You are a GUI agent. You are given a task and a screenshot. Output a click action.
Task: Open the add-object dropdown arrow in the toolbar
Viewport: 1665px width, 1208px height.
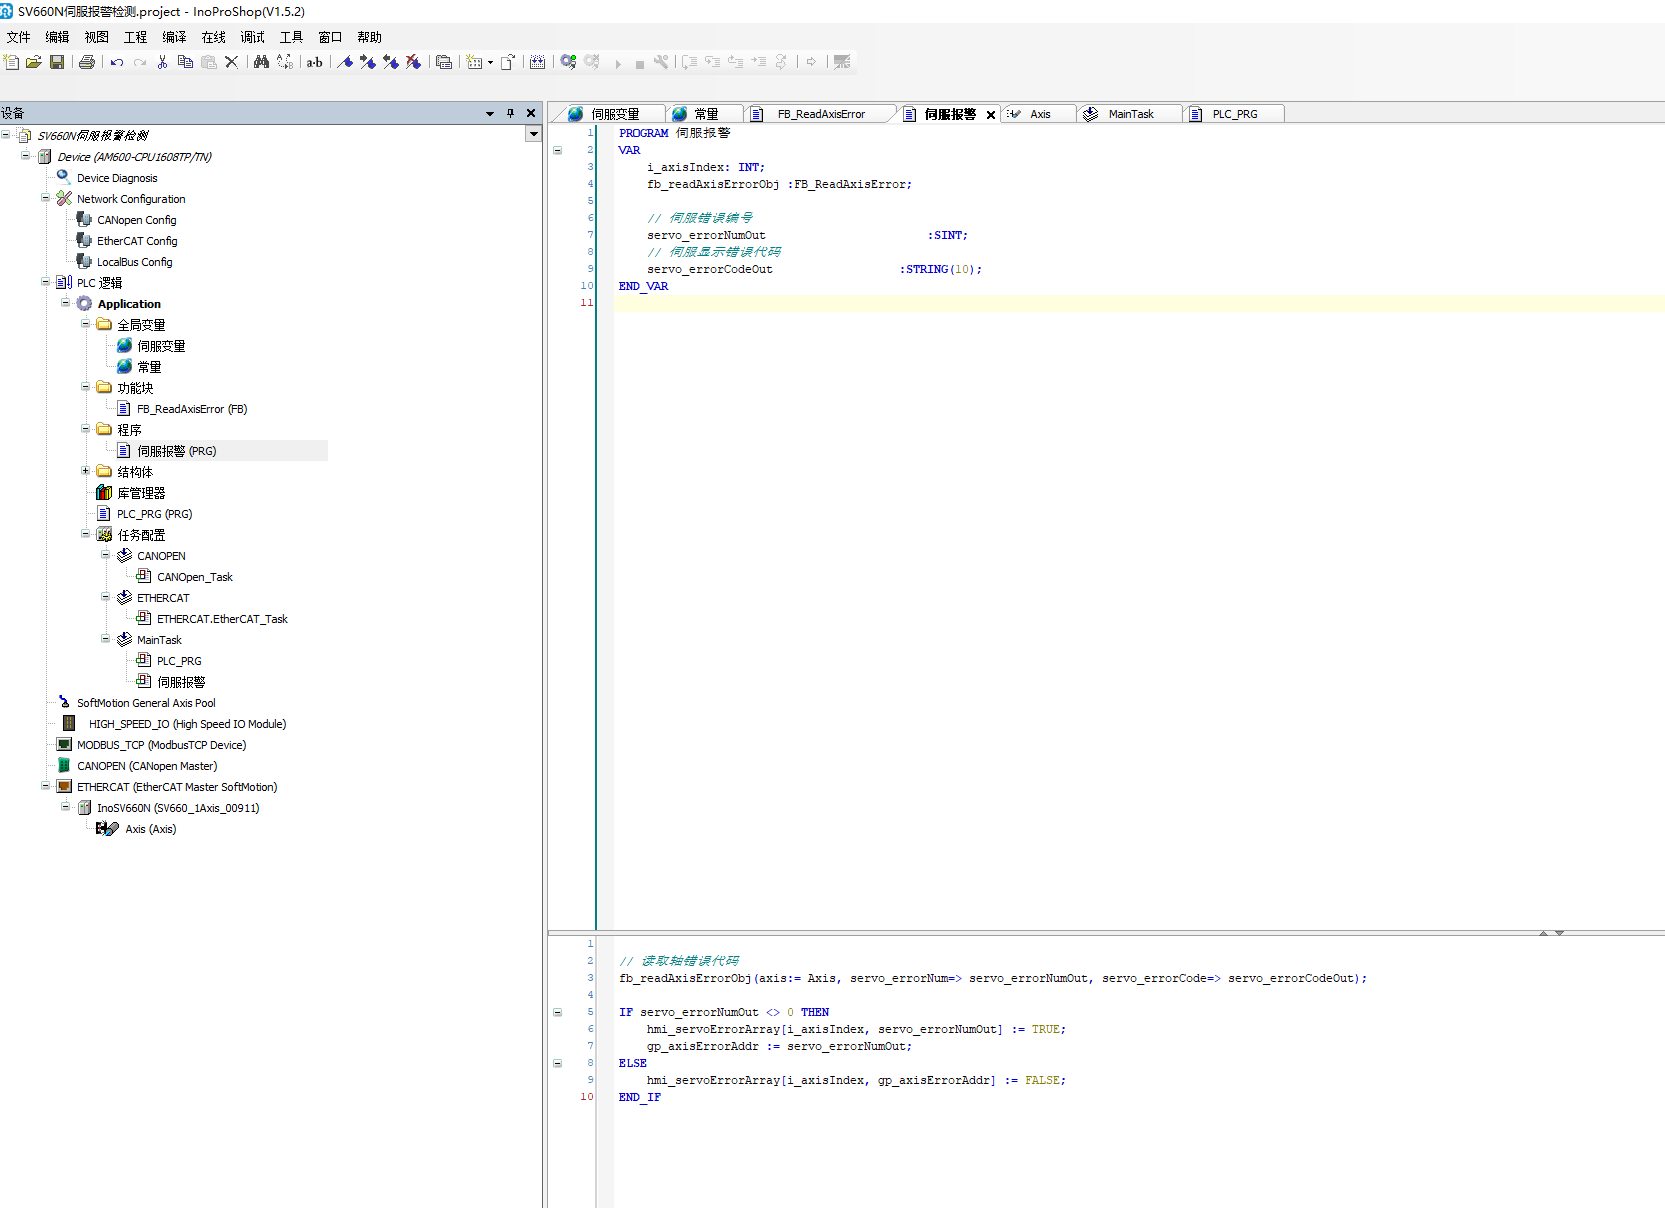click(x=490, y=63)
